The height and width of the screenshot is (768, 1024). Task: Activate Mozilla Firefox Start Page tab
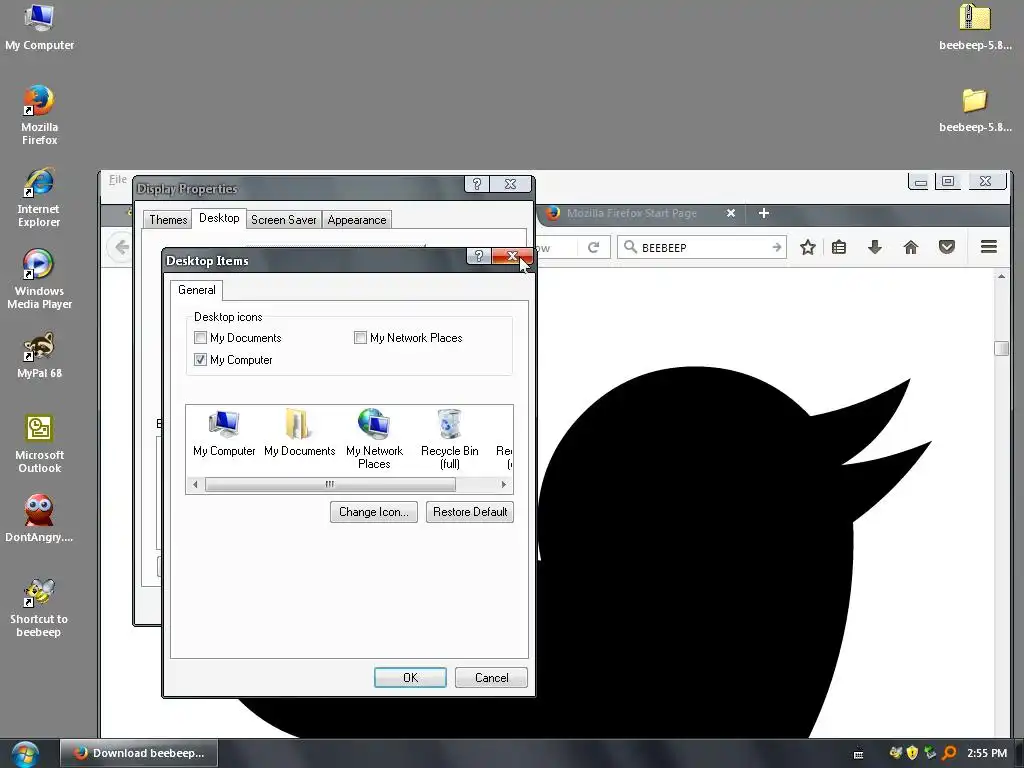[x=631, y=213]
